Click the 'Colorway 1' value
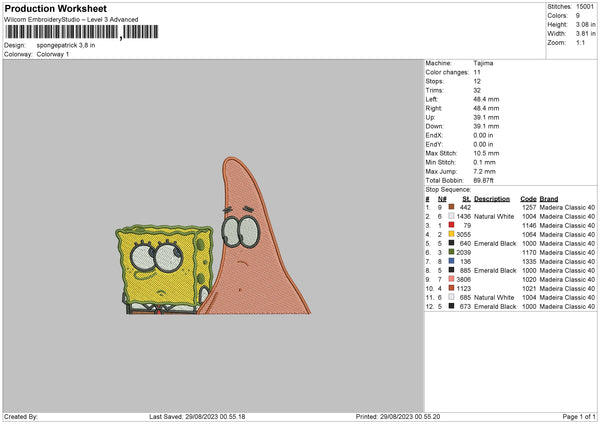 point(53,54)
